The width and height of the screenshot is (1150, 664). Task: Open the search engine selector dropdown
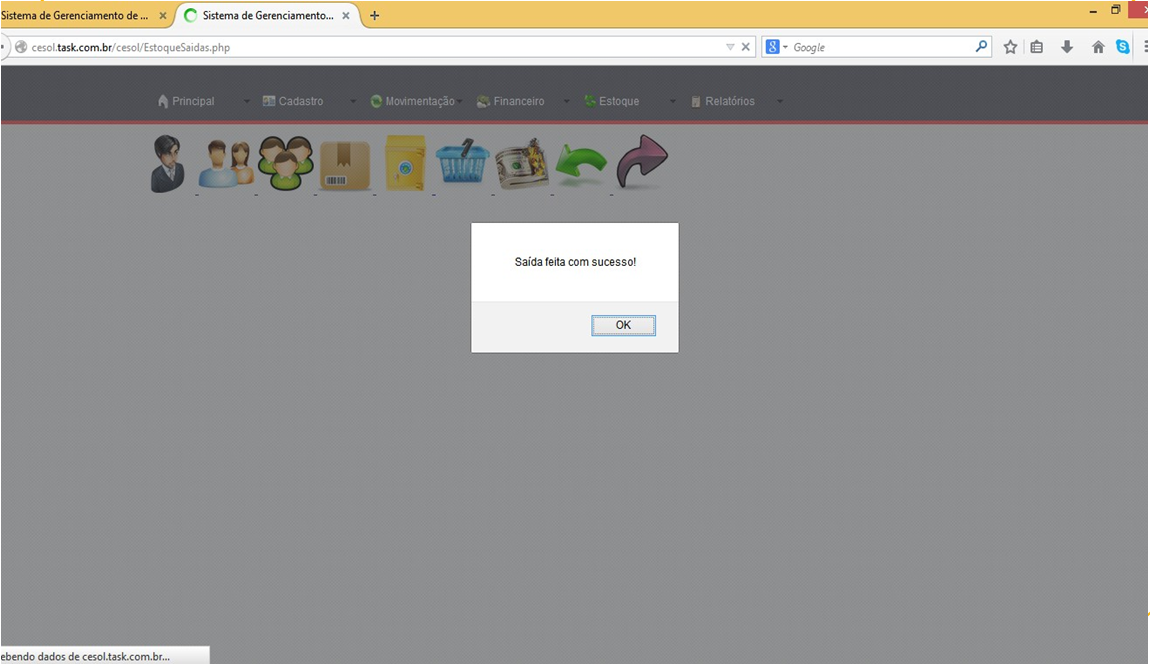click(x=777, y=47)
